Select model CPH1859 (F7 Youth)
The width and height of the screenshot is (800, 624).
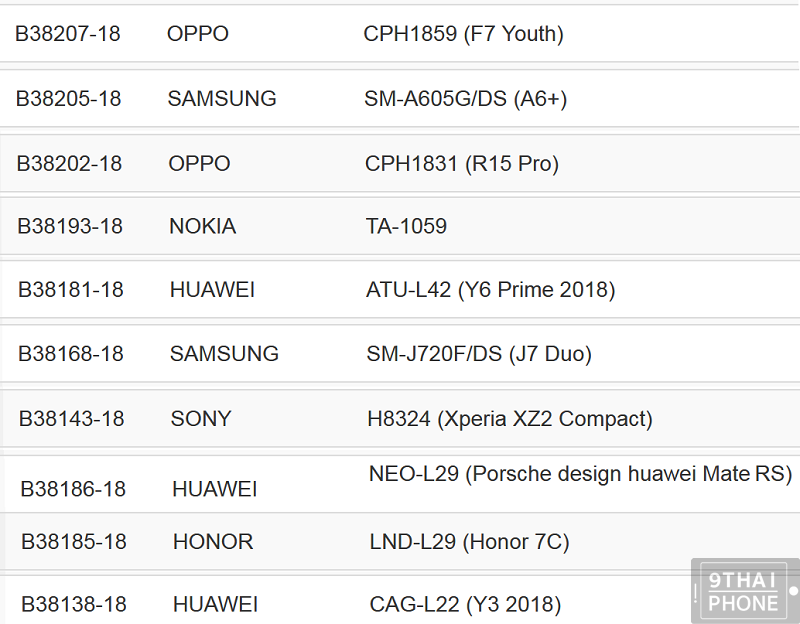pos(463,34)
